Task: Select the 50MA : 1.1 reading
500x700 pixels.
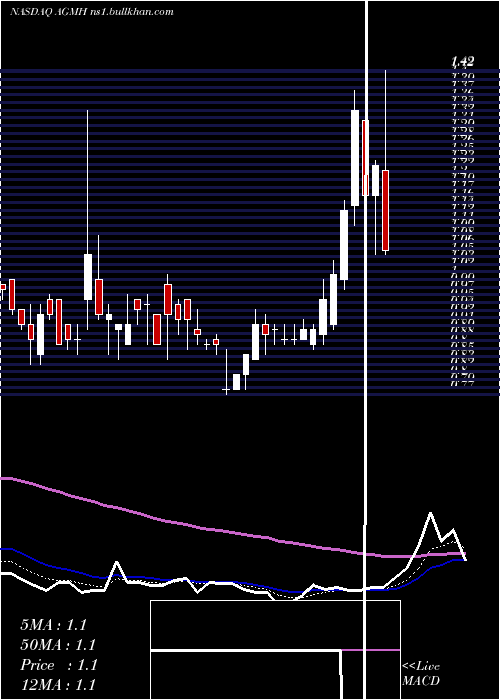Action: point(58,645)
